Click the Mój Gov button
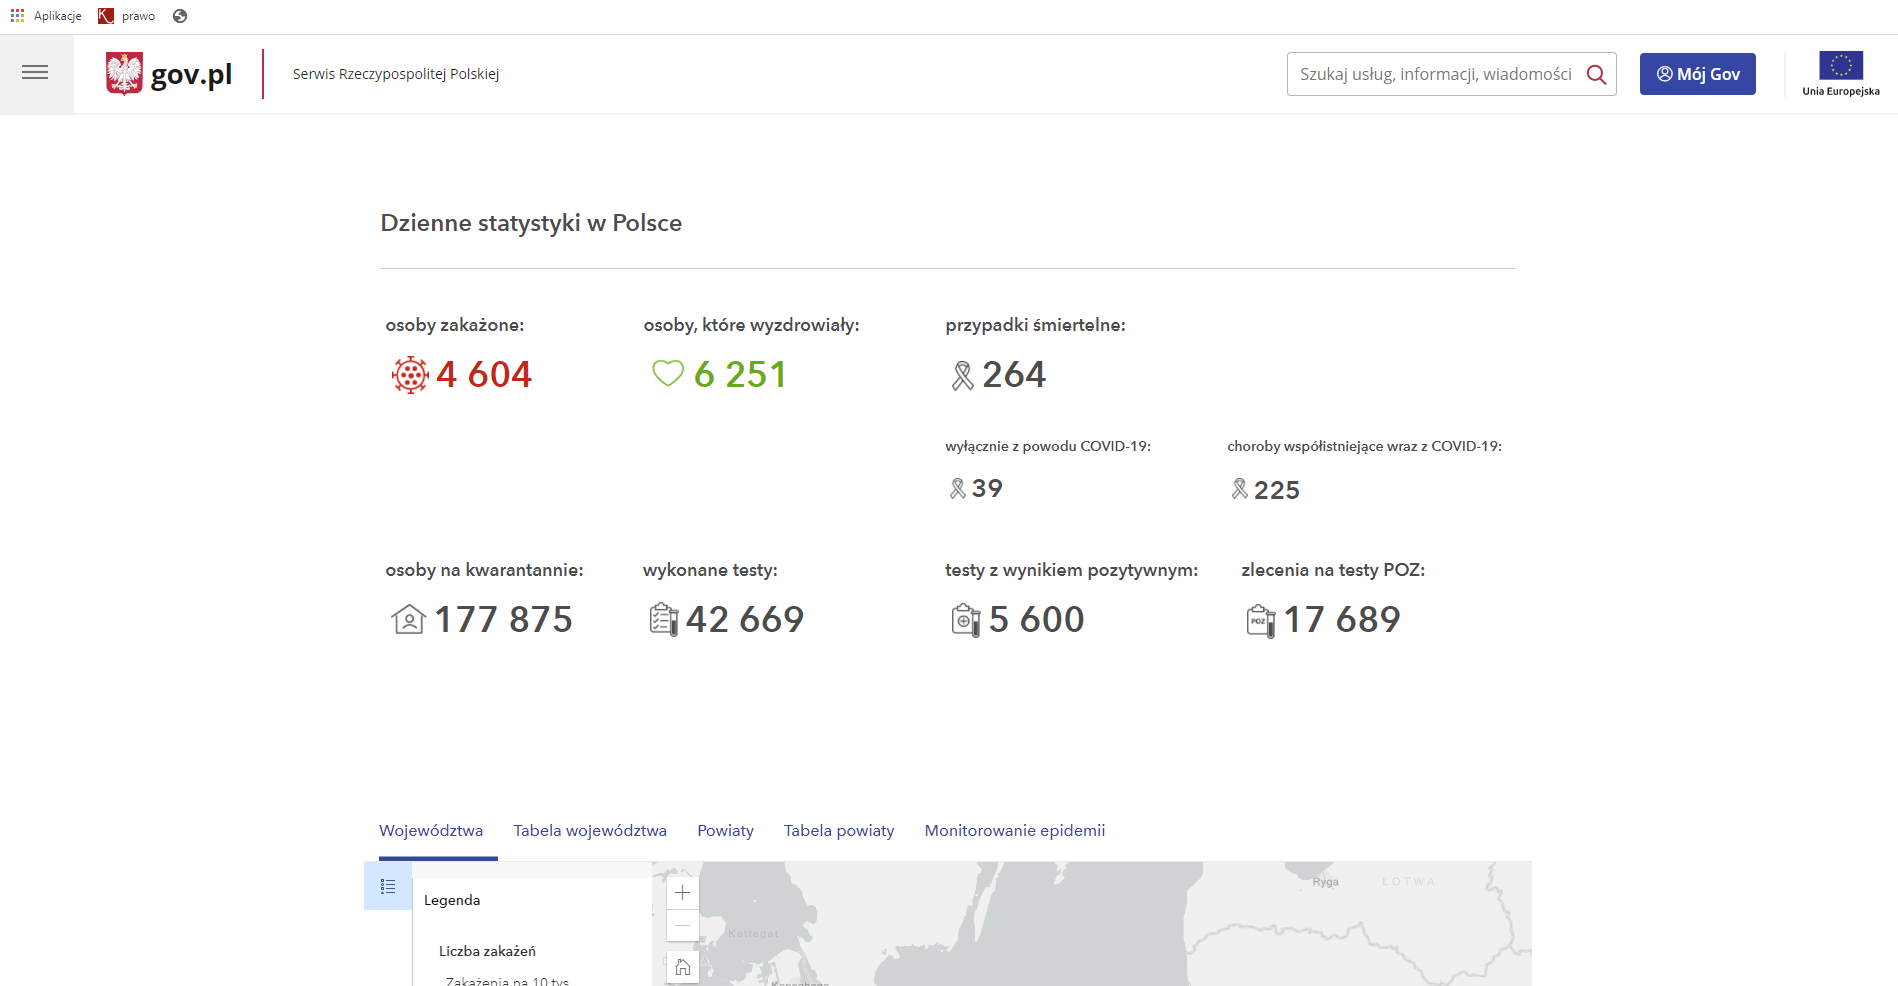 pyautogui.click(x=1697, y=74)
